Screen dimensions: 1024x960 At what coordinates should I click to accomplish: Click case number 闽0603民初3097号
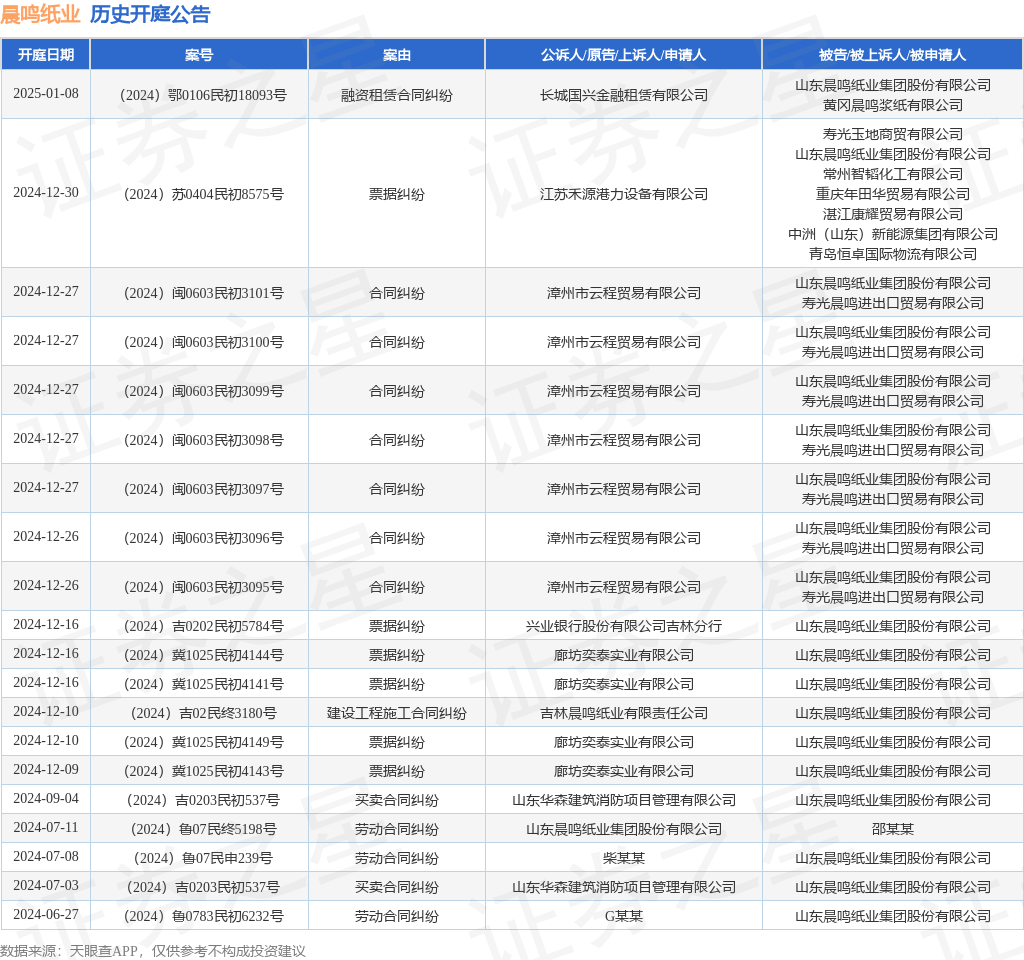point(203,489)
